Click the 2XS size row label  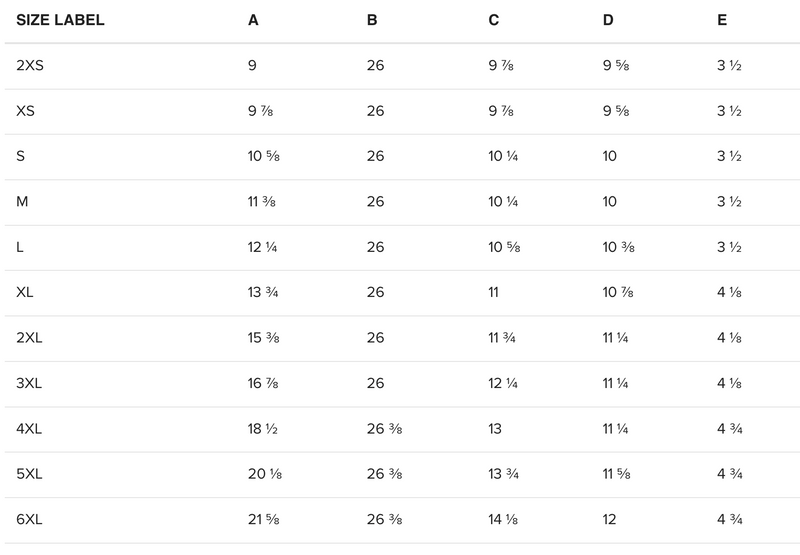[30, 66]
